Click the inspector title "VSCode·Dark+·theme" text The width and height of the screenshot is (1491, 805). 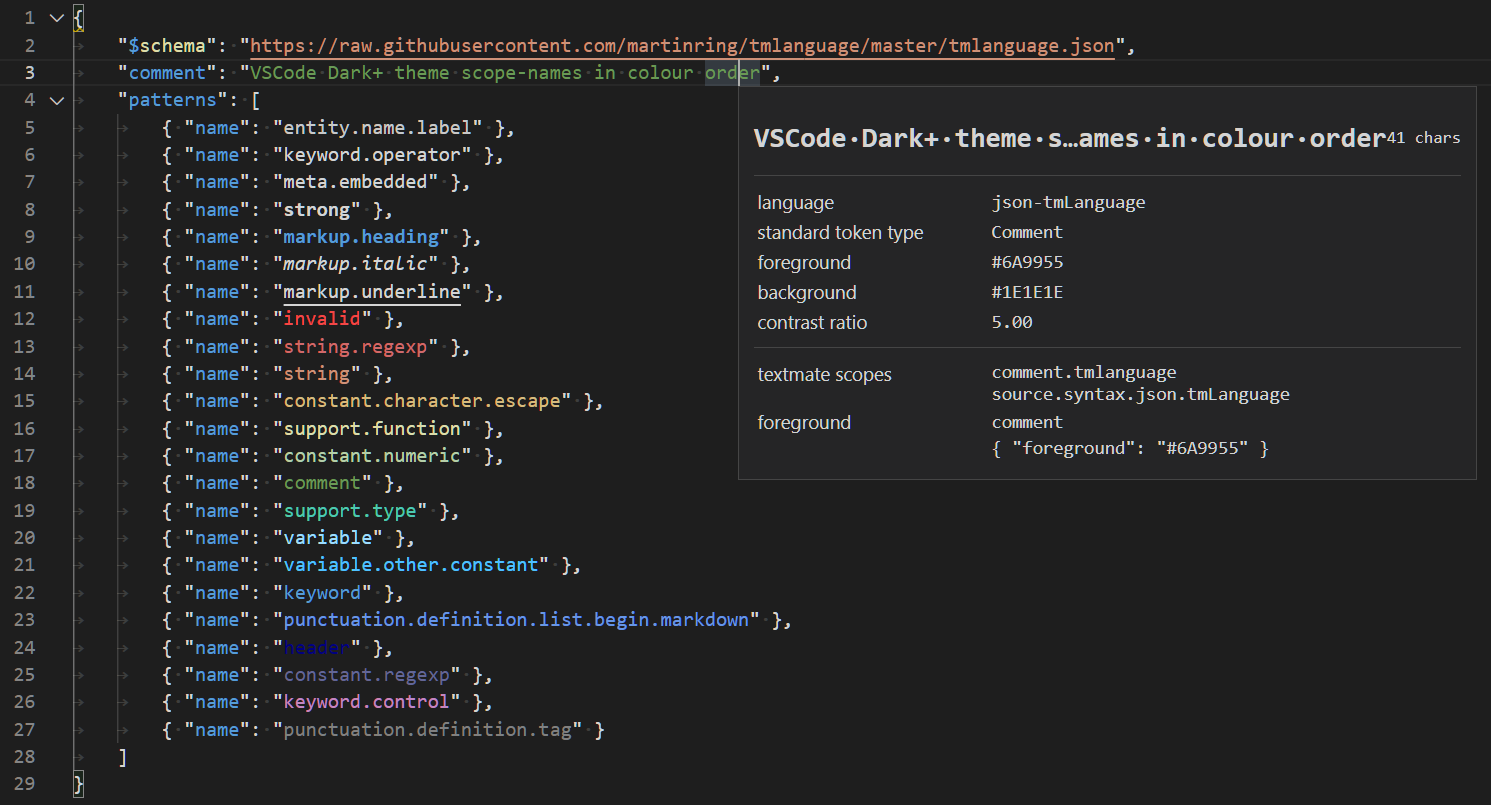(892, 139)
